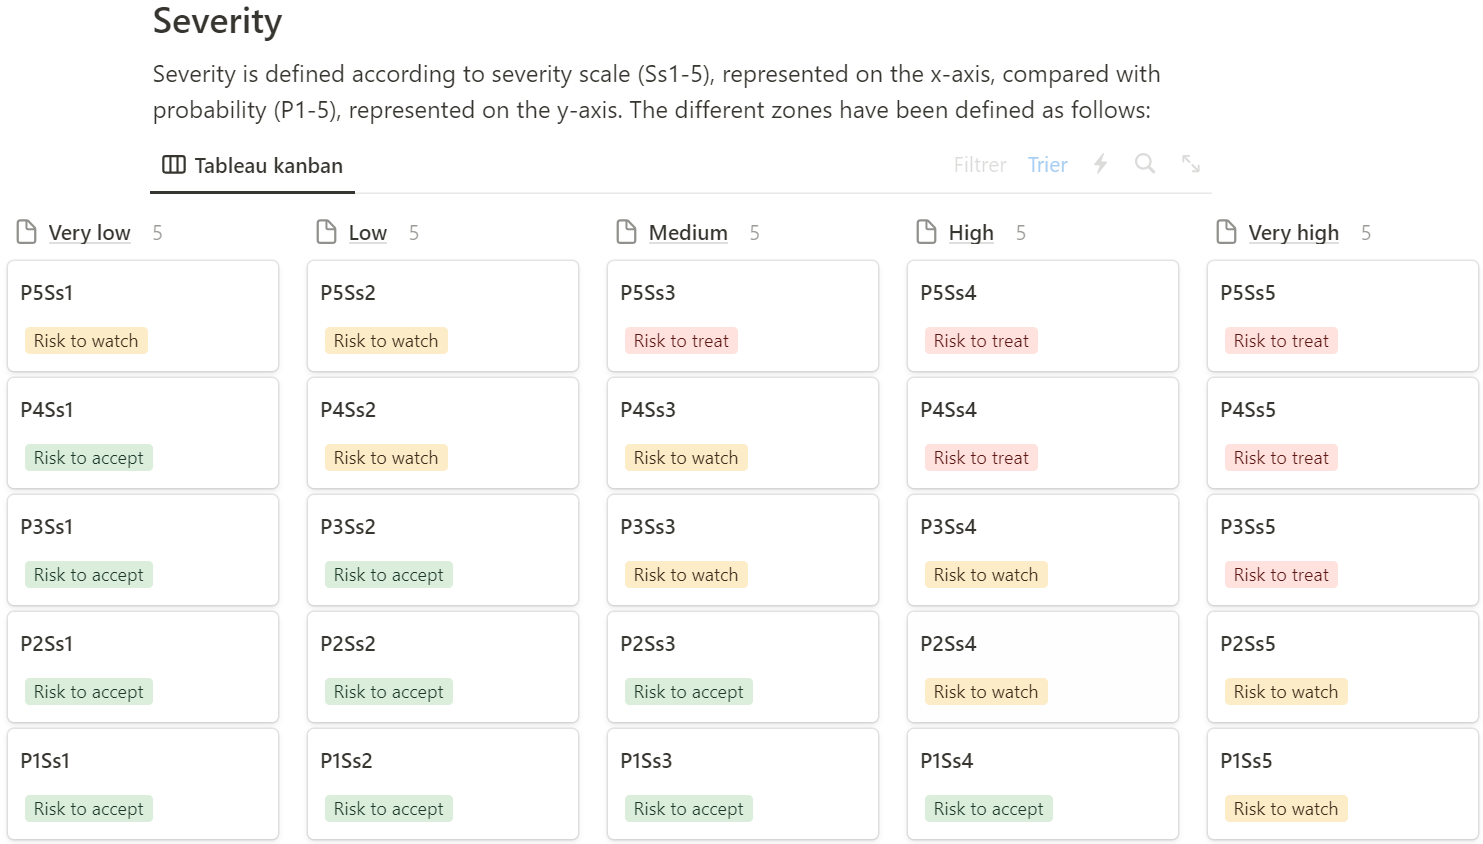1483x844 pixels.
Task: Open the Filtrer filter option
Action: click(x=979, y=165)
